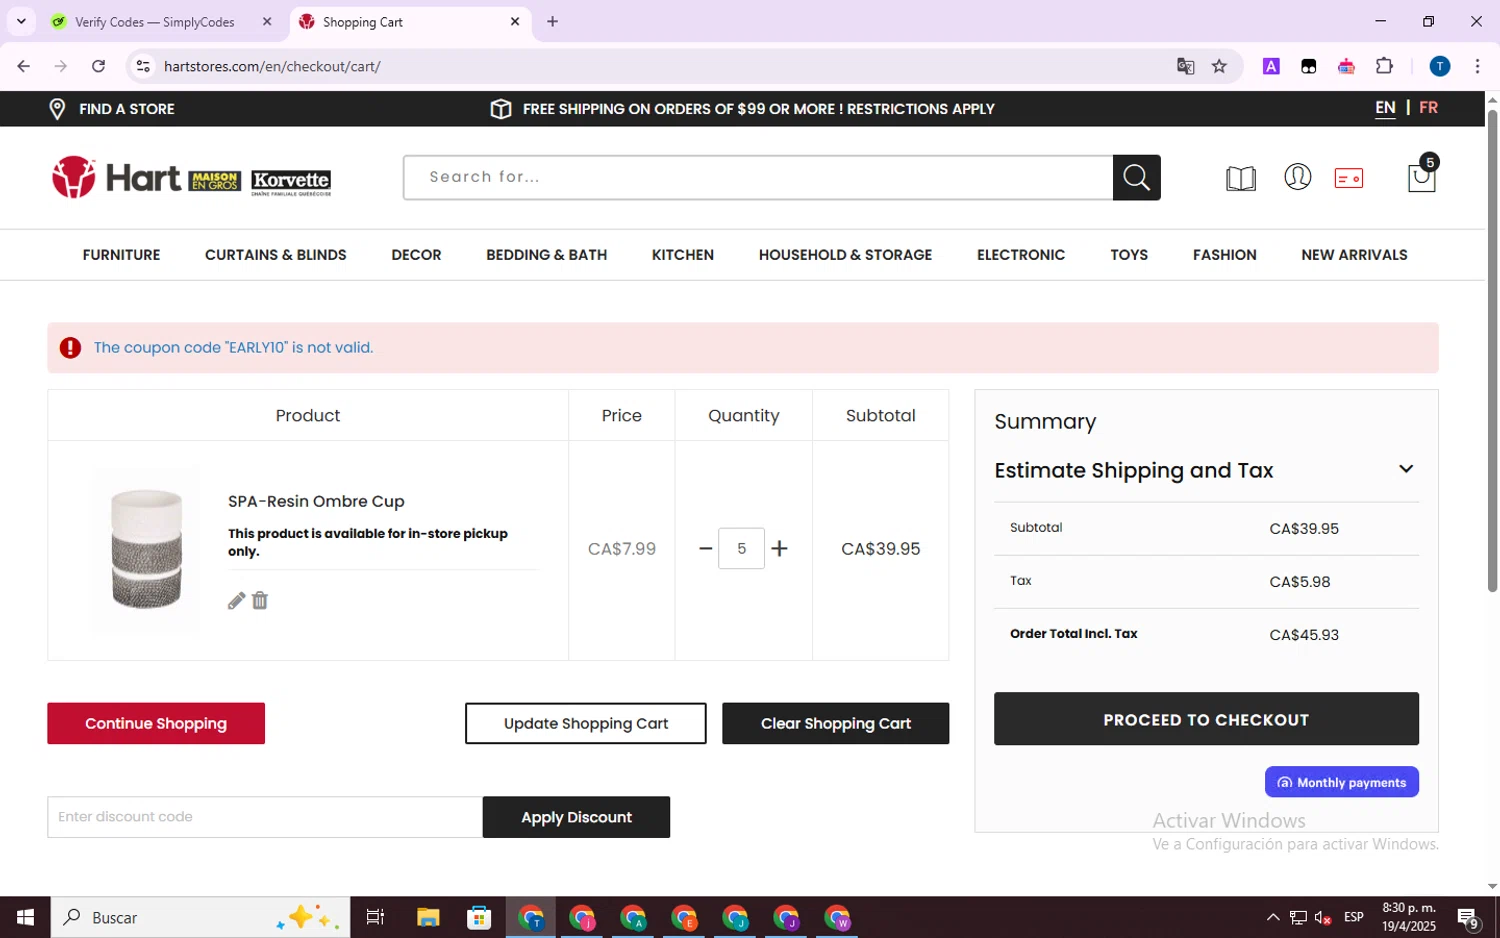Viewport: 1500px width, 938px height.
Task: Open the browser extensions puzzle icon
Action: coord(1384,66)
